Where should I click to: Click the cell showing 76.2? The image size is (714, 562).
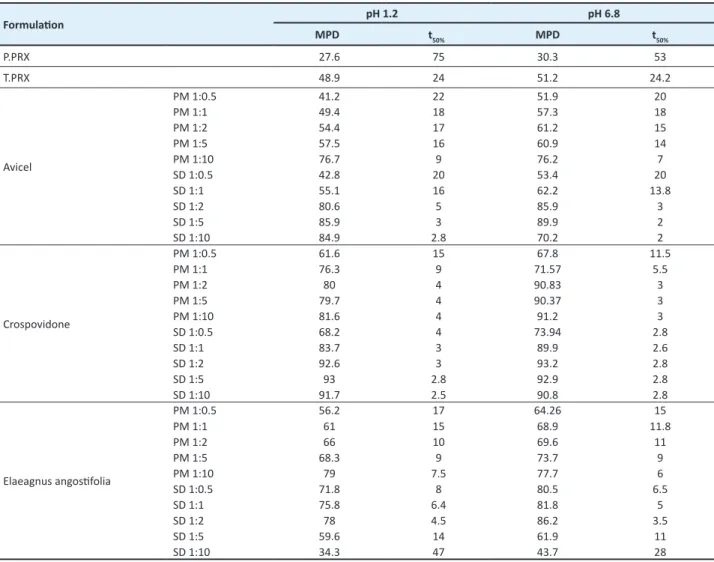pos(547,159)
